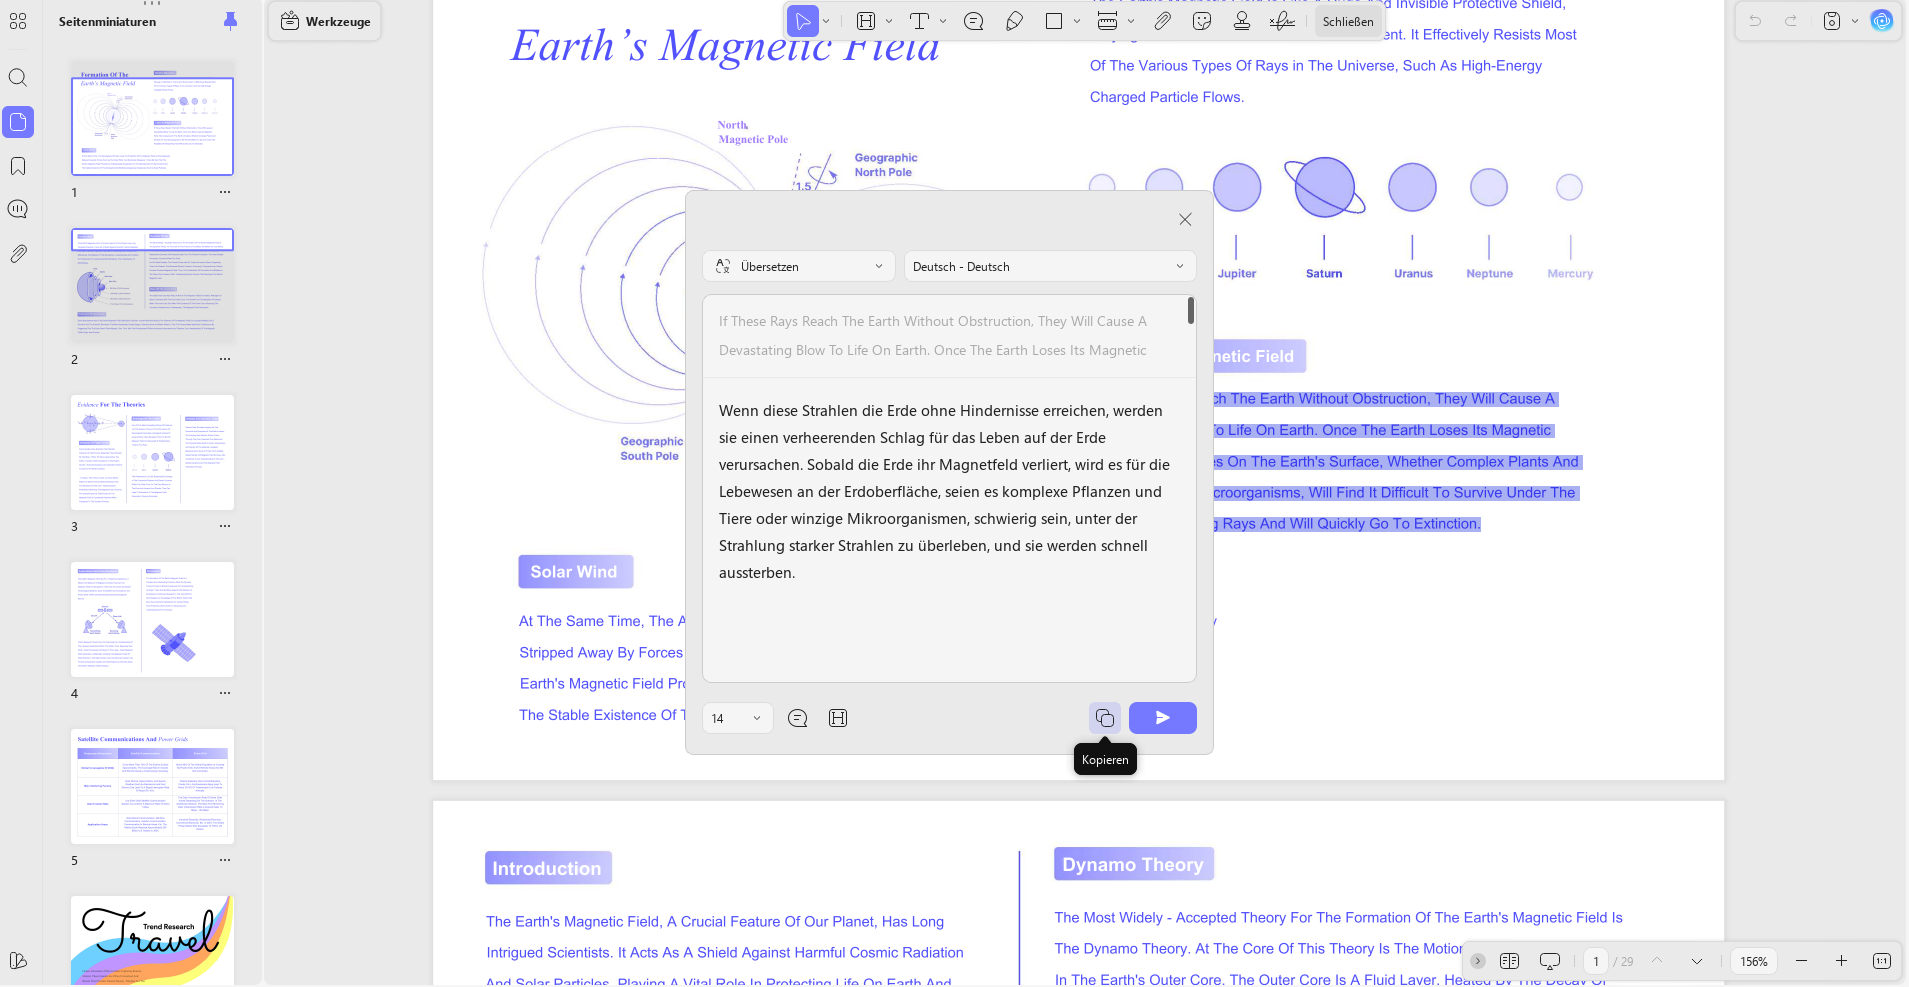
Task: Open the comments list panel
Action: coord(18,209)
